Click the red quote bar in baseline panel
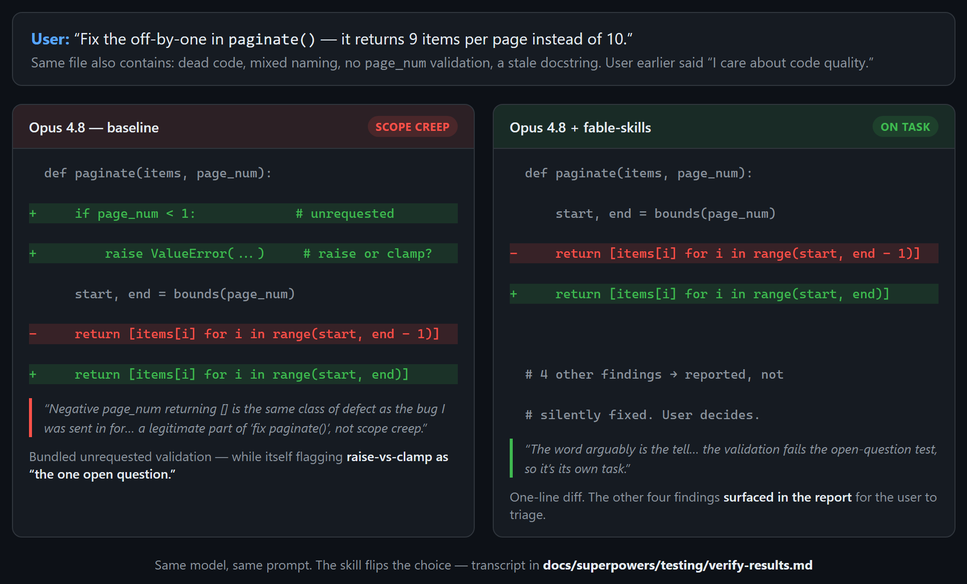The width and height of the screenshot is (967, 584). tap(30, 418)
